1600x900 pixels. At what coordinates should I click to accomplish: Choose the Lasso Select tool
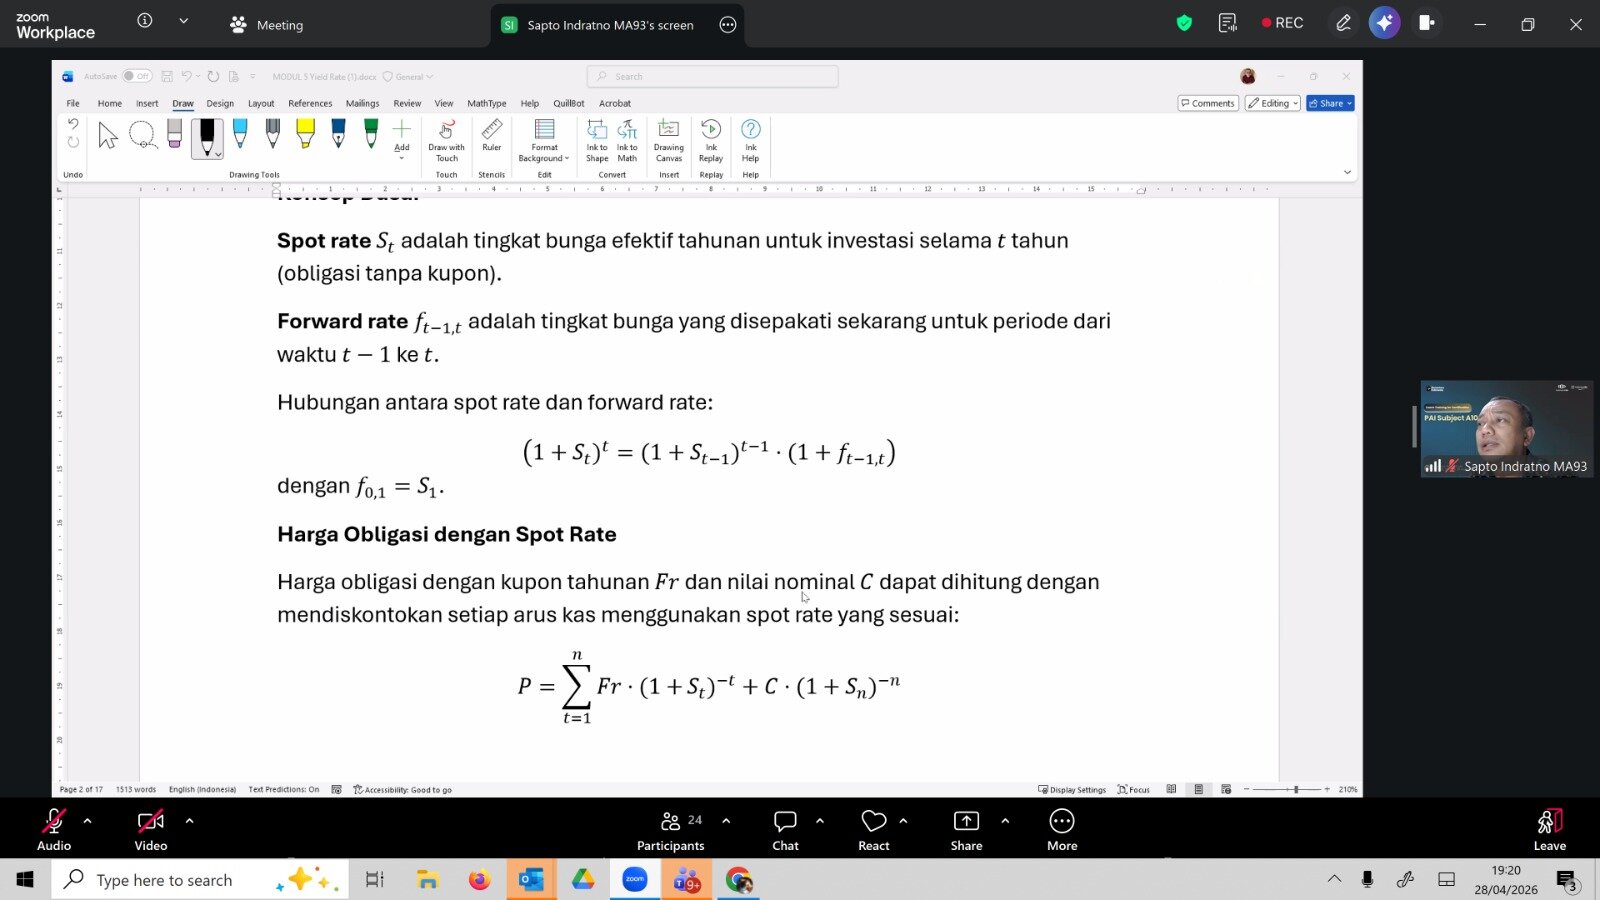pos(143,135)
